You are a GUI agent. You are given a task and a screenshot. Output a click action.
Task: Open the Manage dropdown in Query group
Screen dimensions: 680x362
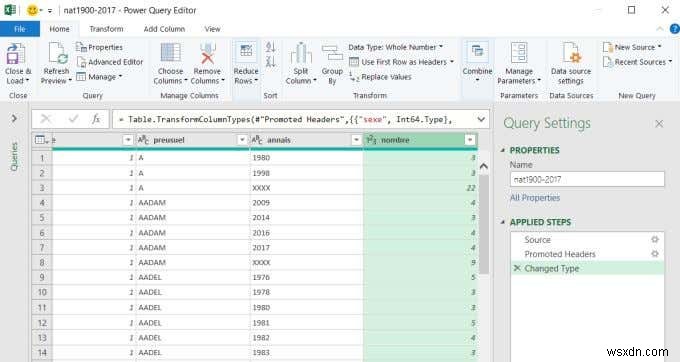100,77
